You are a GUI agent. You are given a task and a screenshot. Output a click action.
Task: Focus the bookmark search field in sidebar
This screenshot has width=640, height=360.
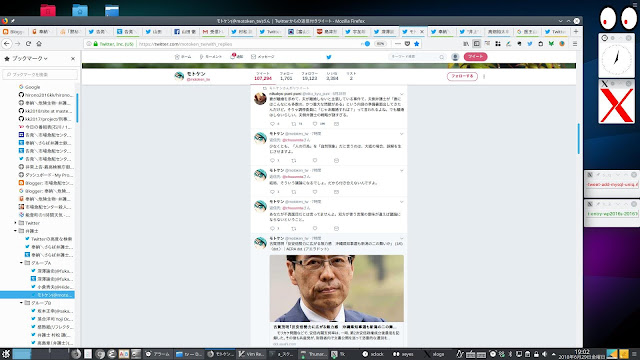click(40, 74)
